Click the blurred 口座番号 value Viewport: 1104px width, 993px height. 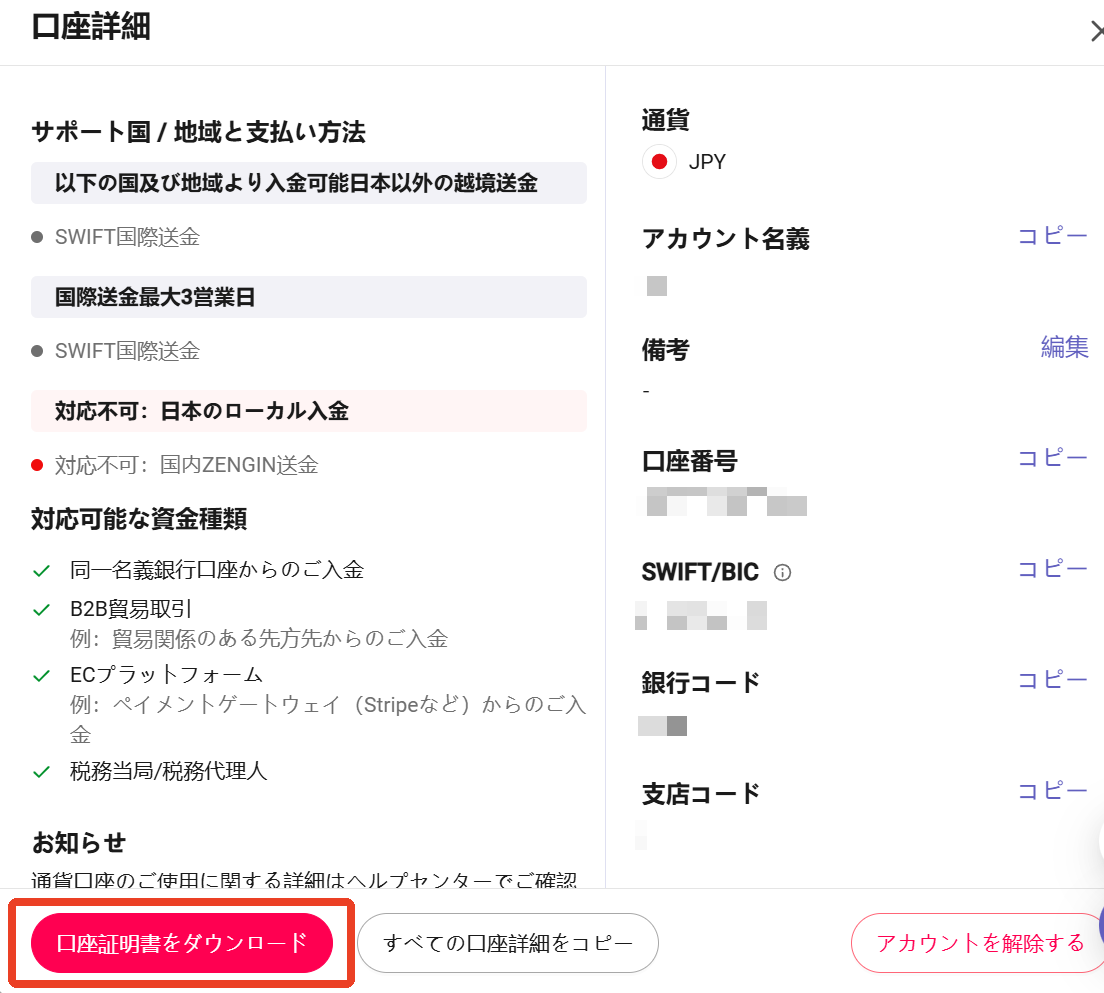point(726,501)
